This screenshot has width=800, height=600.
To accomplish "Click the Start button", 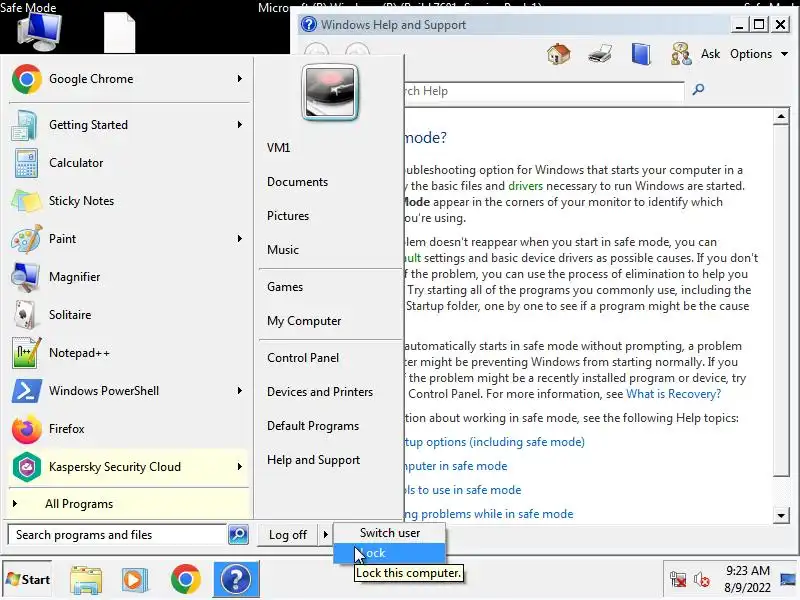I will [x=28, y=580].
